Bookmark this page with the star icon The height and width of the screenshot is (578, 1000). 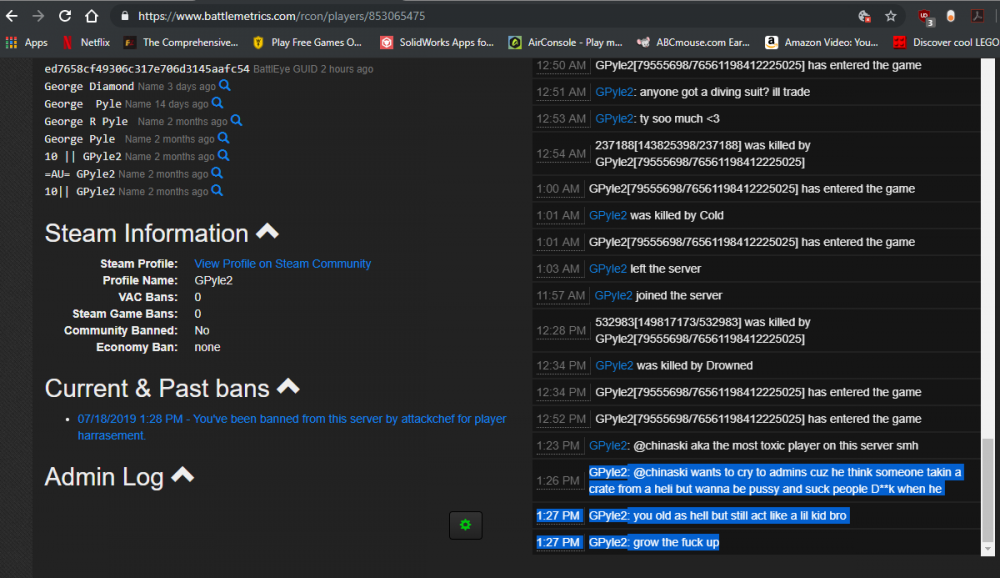pyautogui.click(x=890, y=16)
